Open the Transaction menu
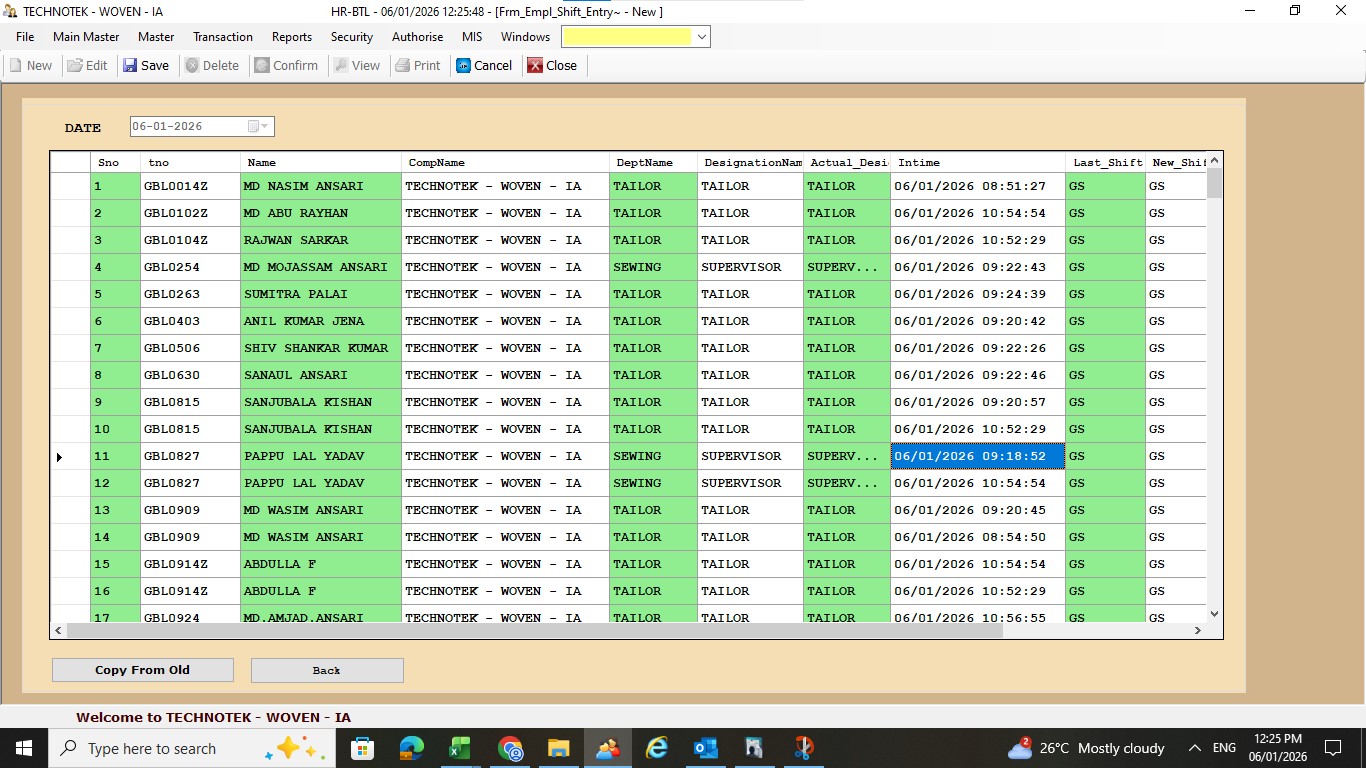The image size is (1366, 768). (223, 37)
